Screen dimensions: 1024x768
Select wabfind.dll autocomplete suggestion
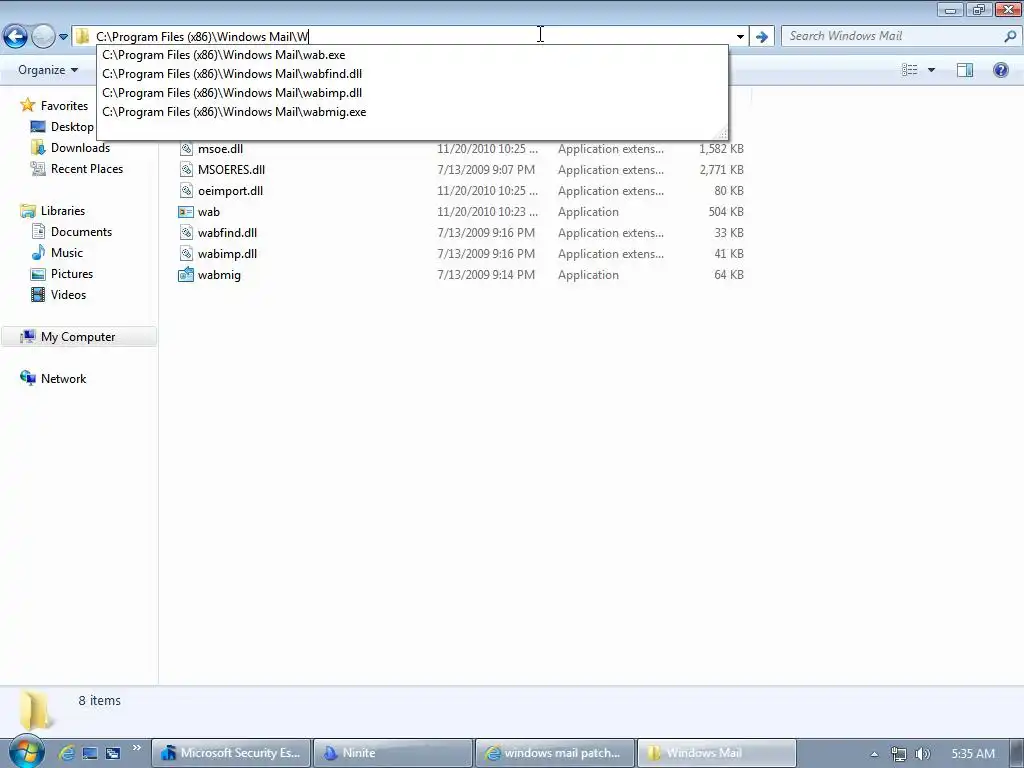click(413, 74)
